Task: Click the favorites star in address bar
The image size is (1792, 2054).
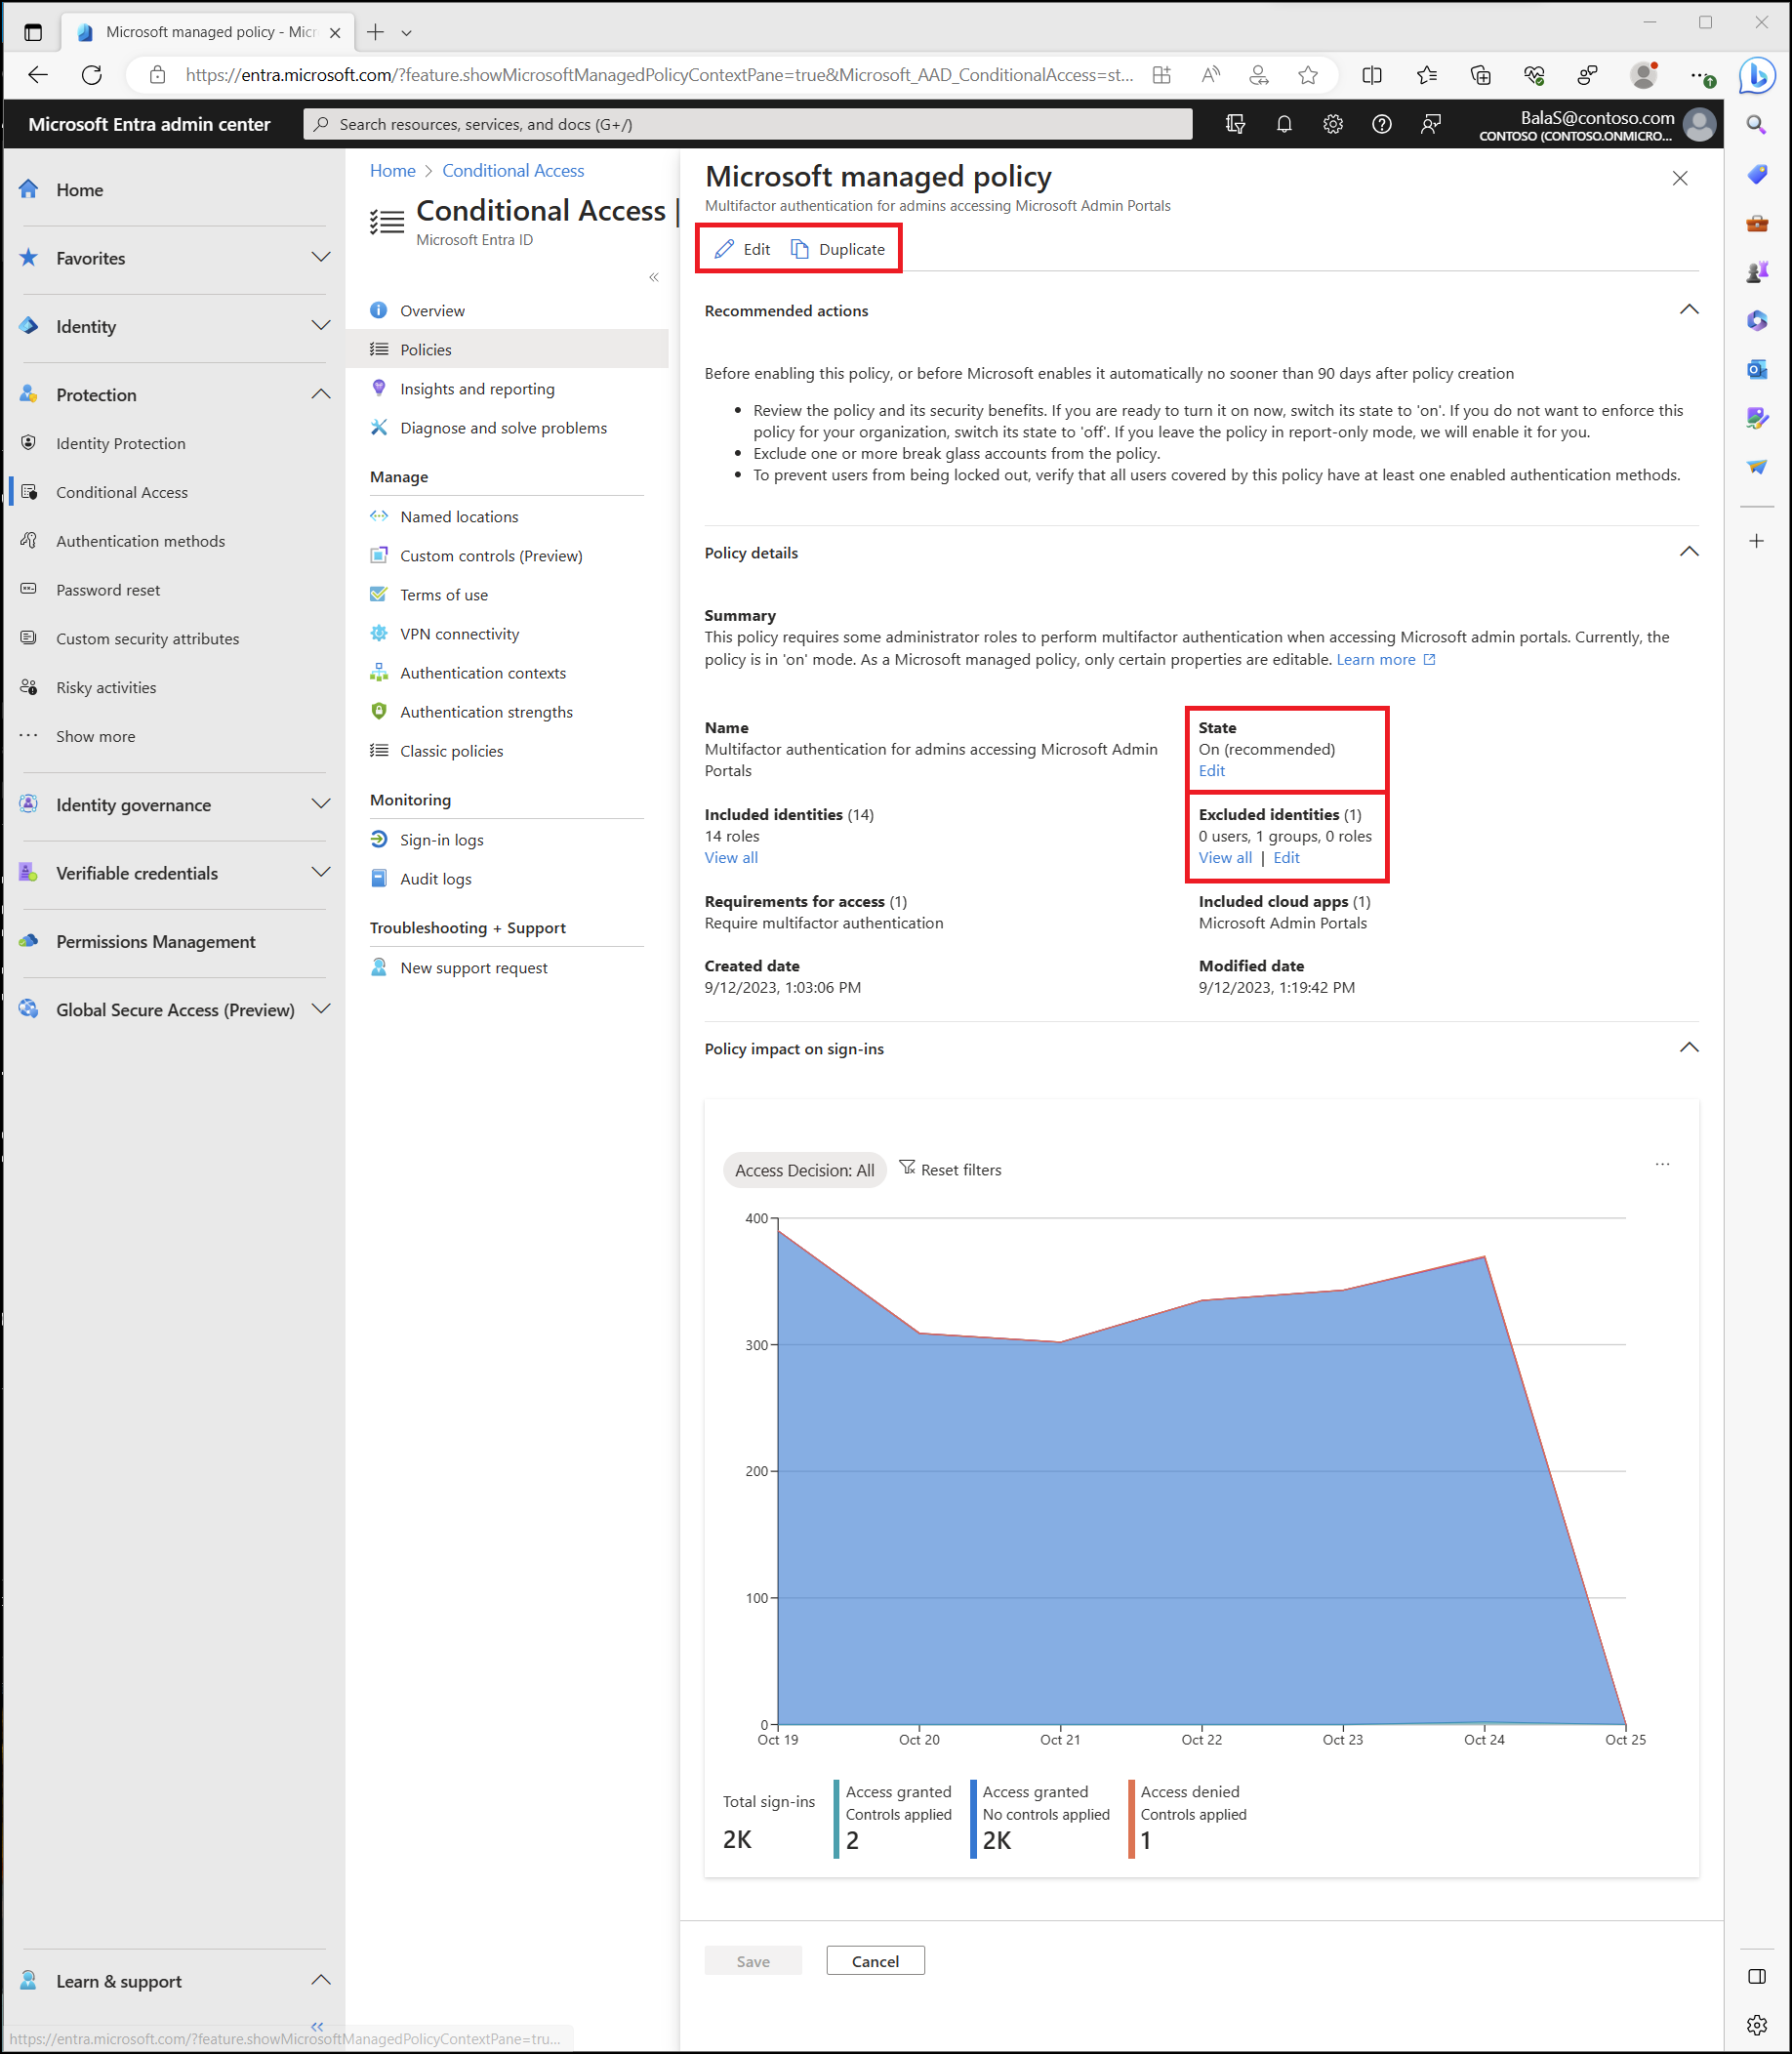Action: pyautogui.click(x=1308, y=75)
